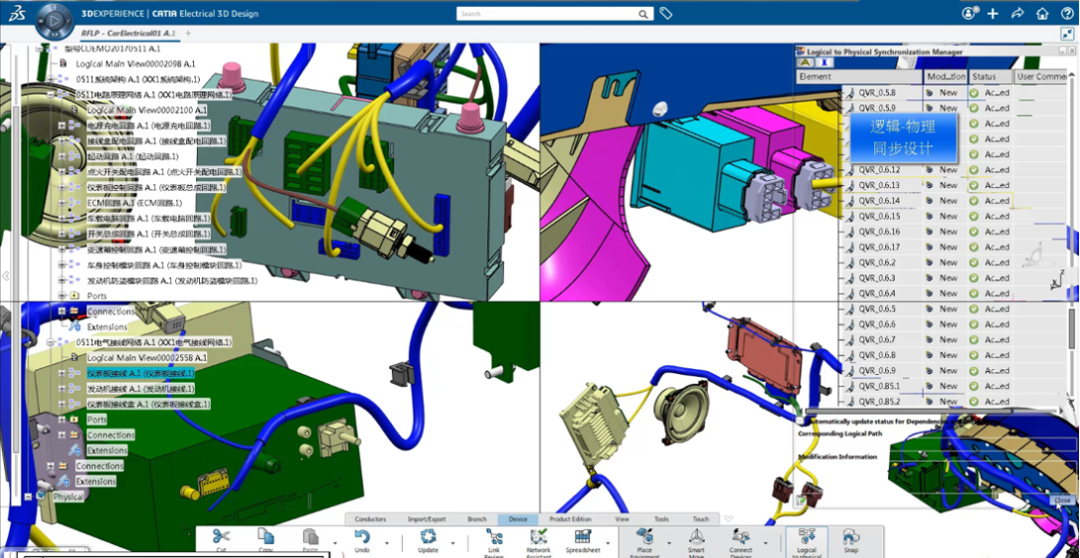Screen dimensions: 1080x558
Task: Select the Cut scissors tool
Action: coord(220,539)
